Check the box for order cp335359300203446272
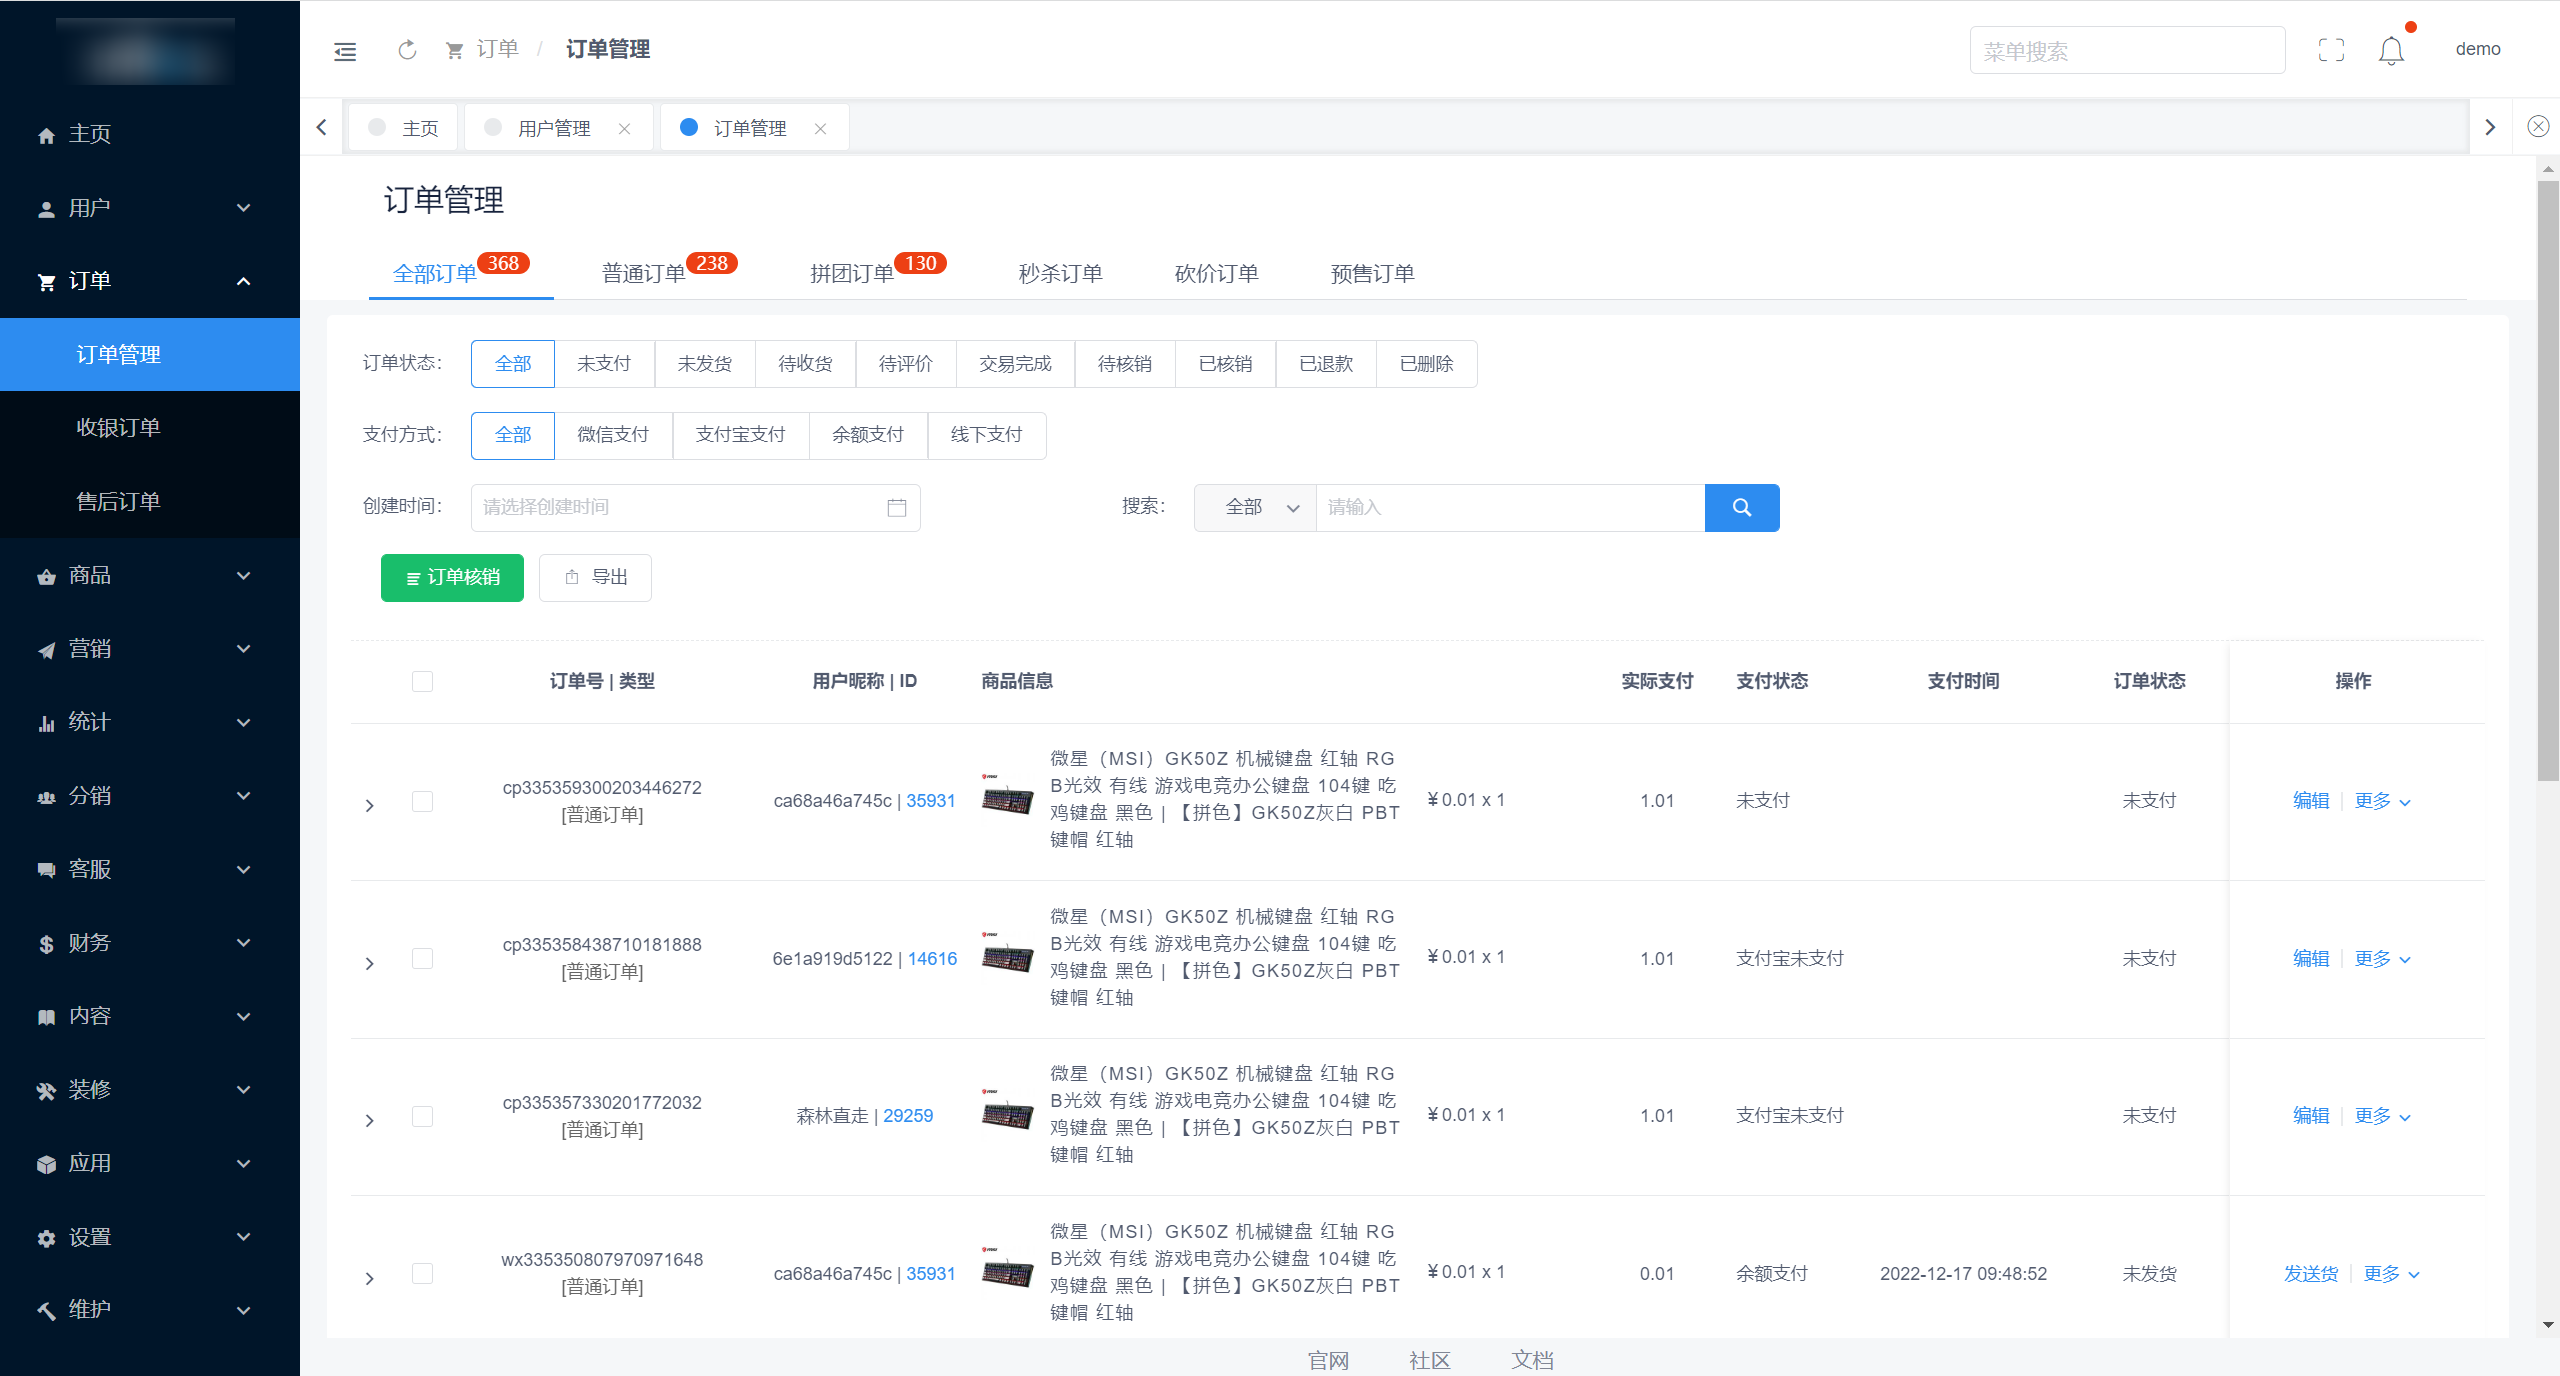 pos(422,801)
